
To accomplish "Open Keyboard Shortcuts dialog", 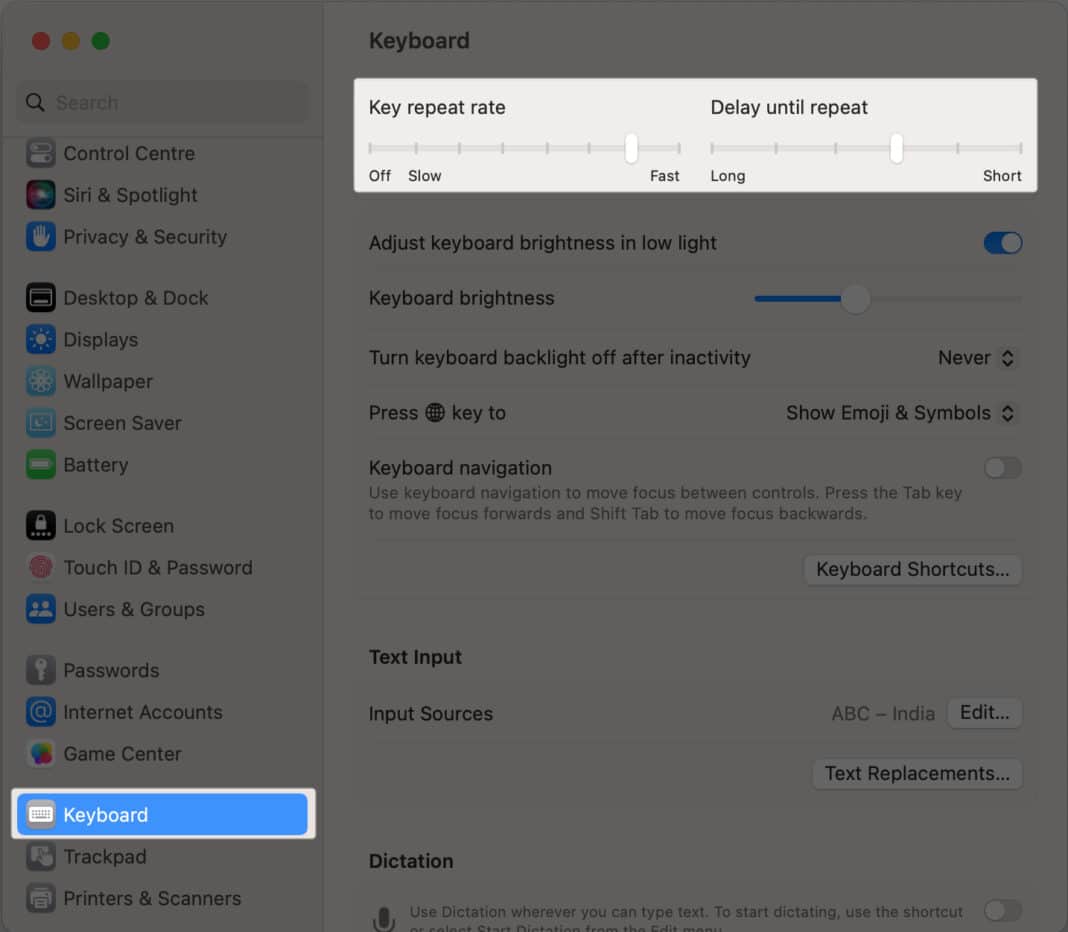I will [911, 569].
